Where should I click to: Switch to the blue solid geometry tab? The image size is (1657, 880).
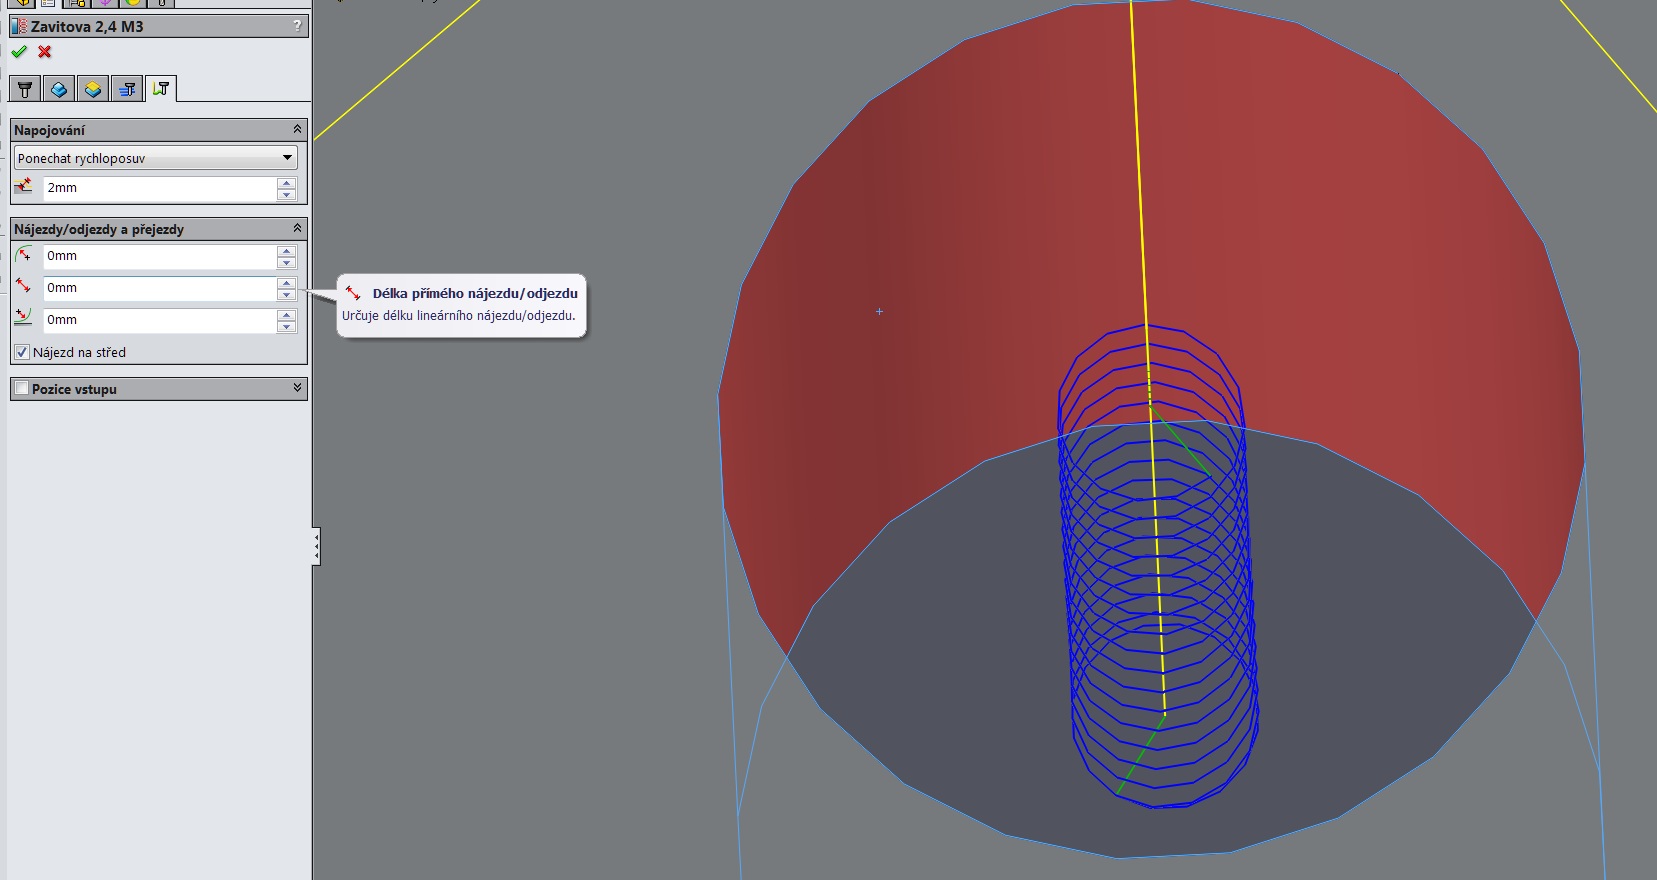point(59,90)
